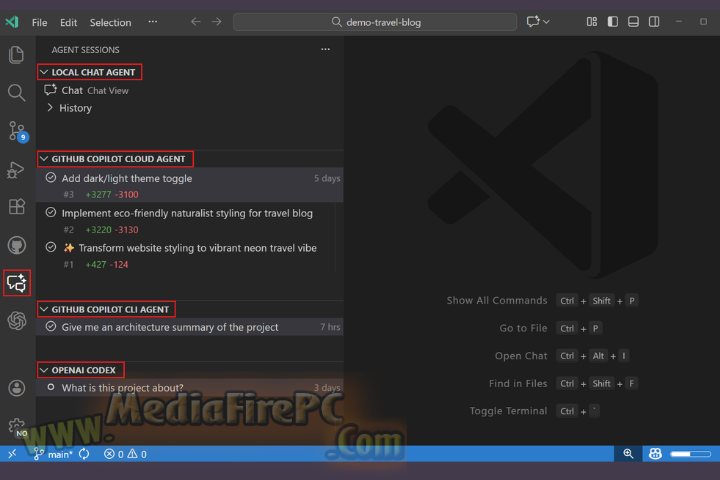Open remote window indicator in status bar
This screenshot has width=720, height=480.
(12, 454)
